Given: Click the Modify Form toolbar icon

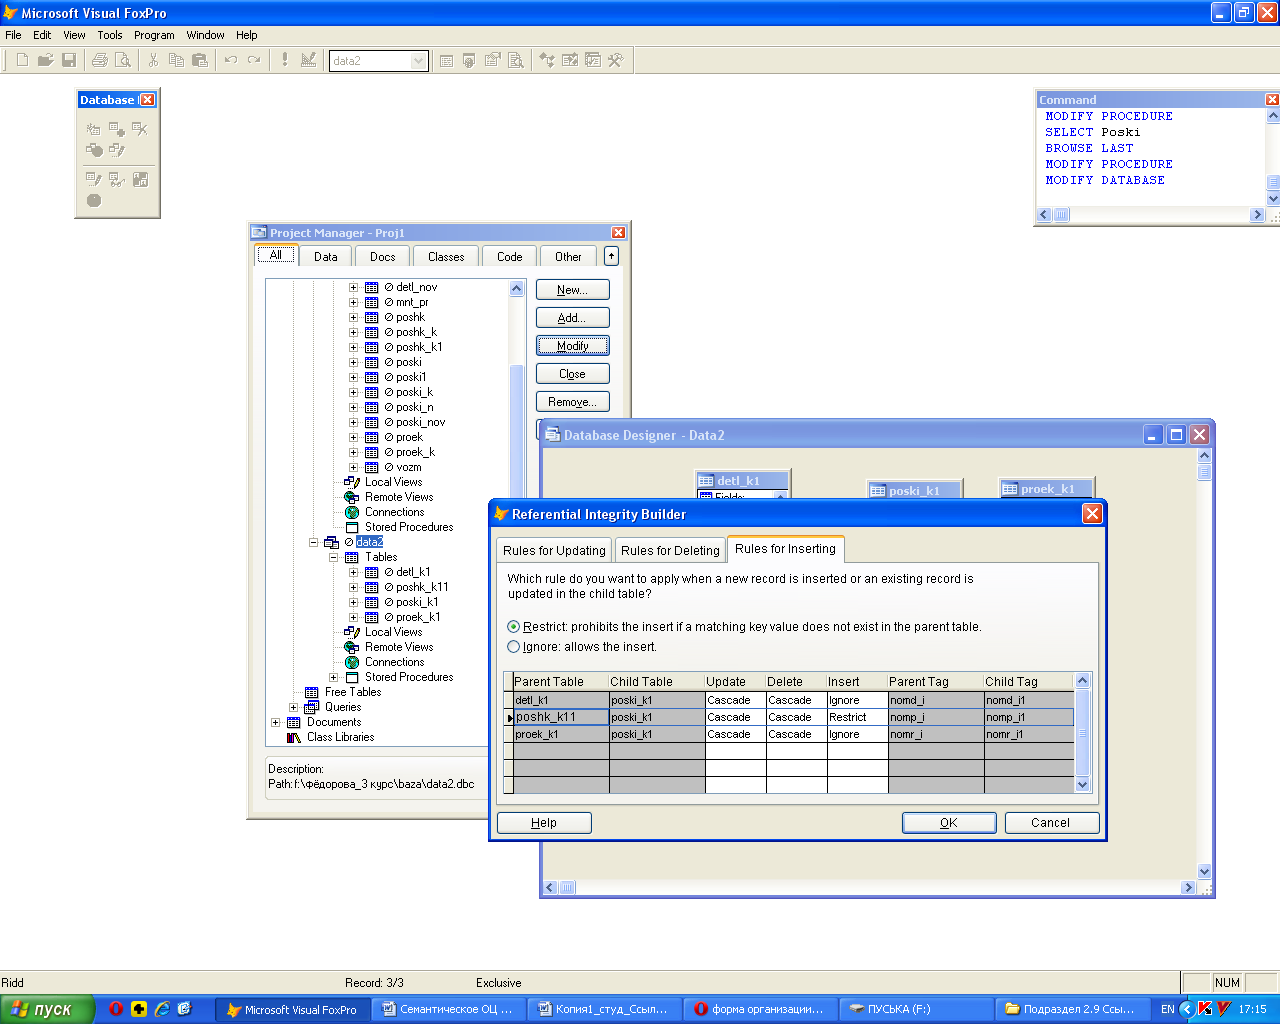Looking at the screenshot, I should point(309,60).
